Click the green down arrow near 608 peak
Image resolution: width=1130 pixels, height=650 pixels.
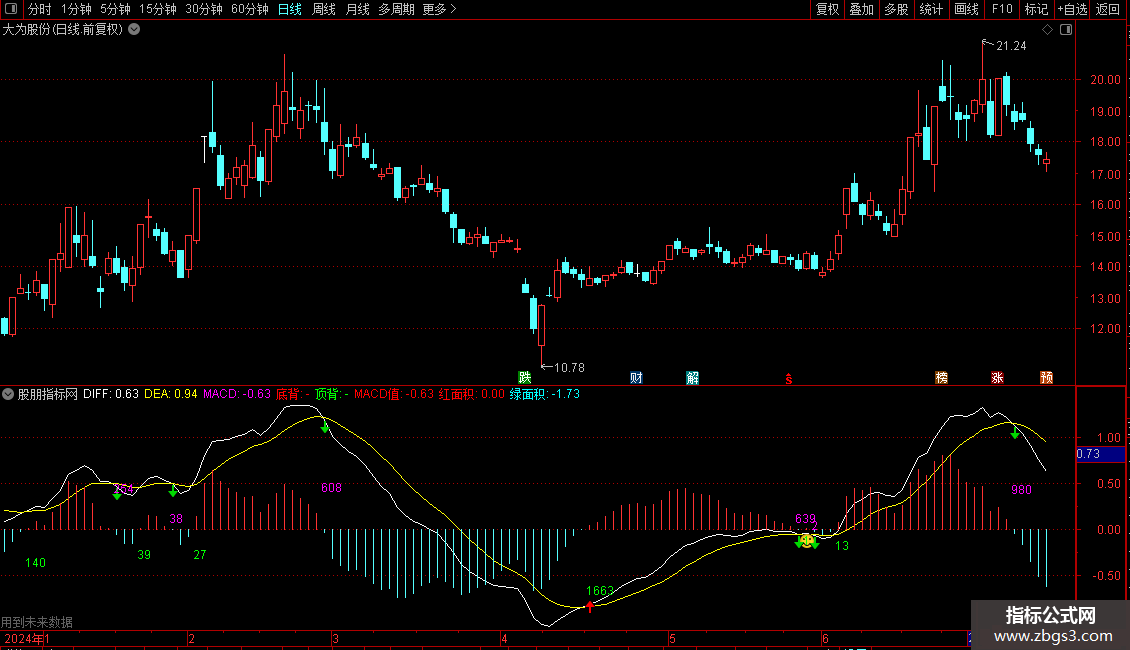(x=325, y=427)
